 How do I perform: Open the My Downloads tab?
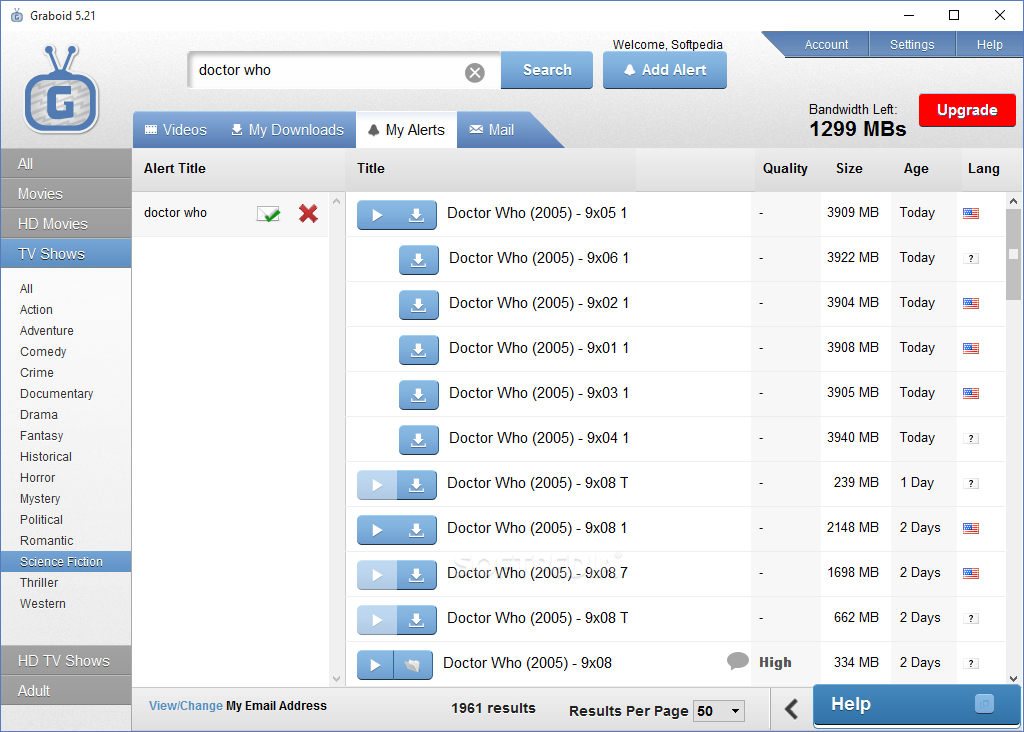point(287,130)
